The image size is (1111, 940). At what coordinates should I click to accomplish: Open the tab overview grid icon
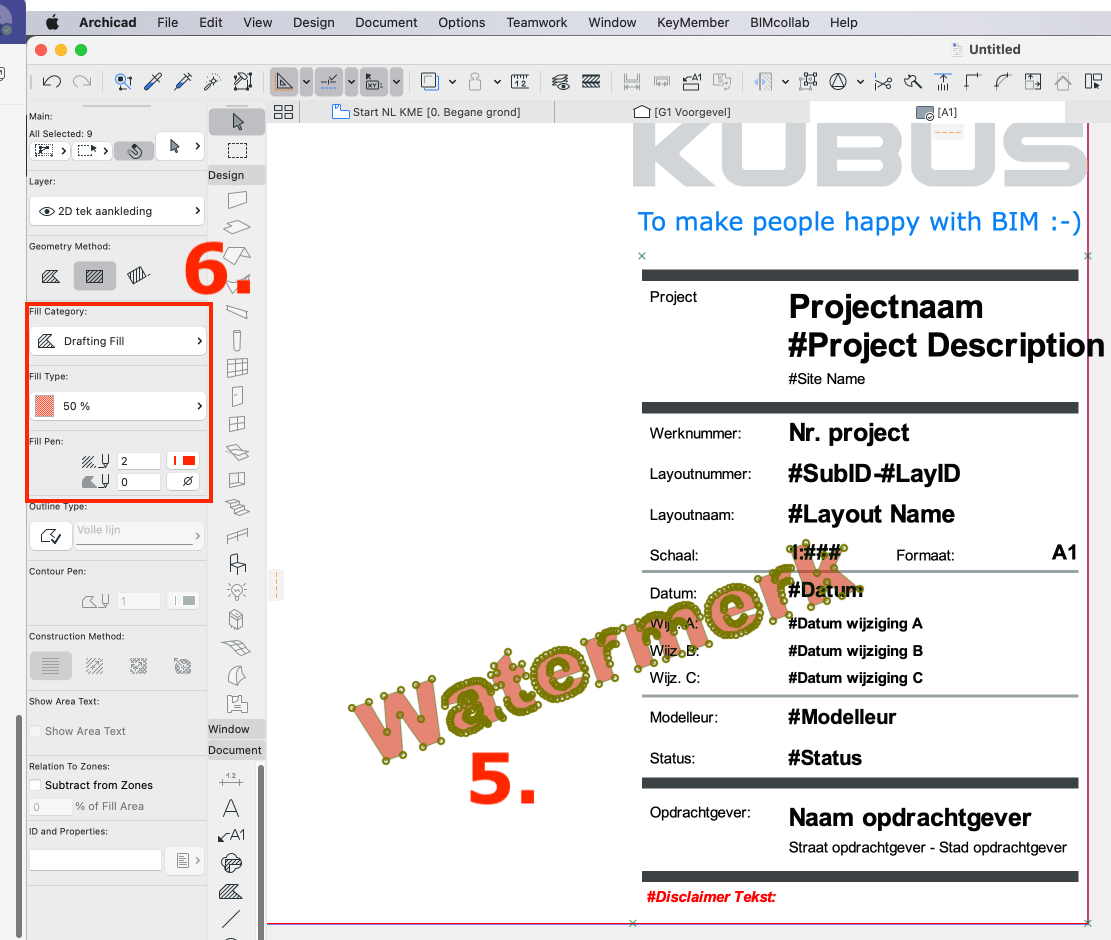[283, 112]
